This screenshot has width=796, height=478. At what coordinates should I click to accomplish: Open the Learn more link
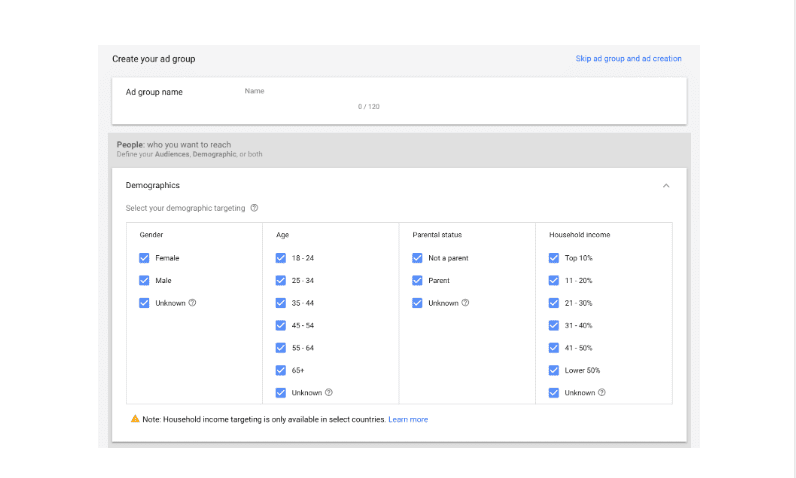coord(408,419)
